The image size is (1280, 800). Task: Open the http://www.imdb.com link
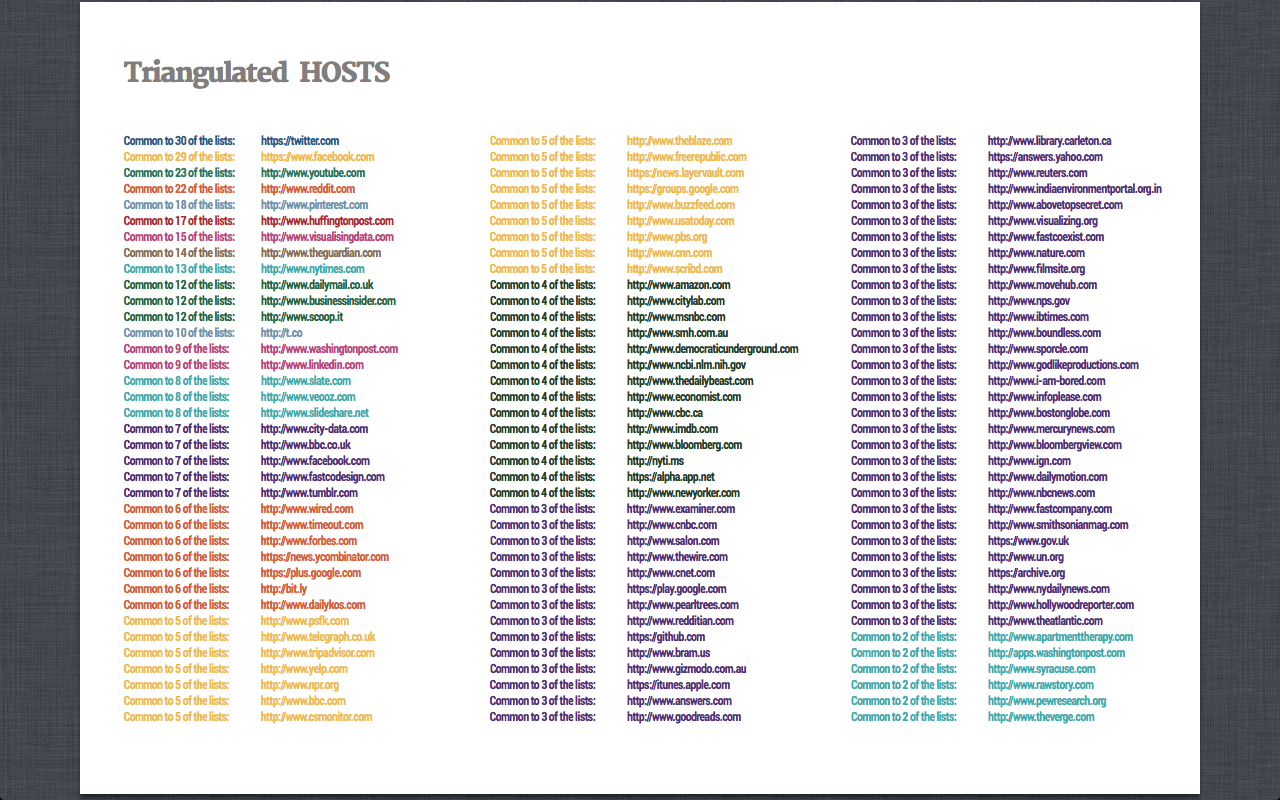(673, 429)
